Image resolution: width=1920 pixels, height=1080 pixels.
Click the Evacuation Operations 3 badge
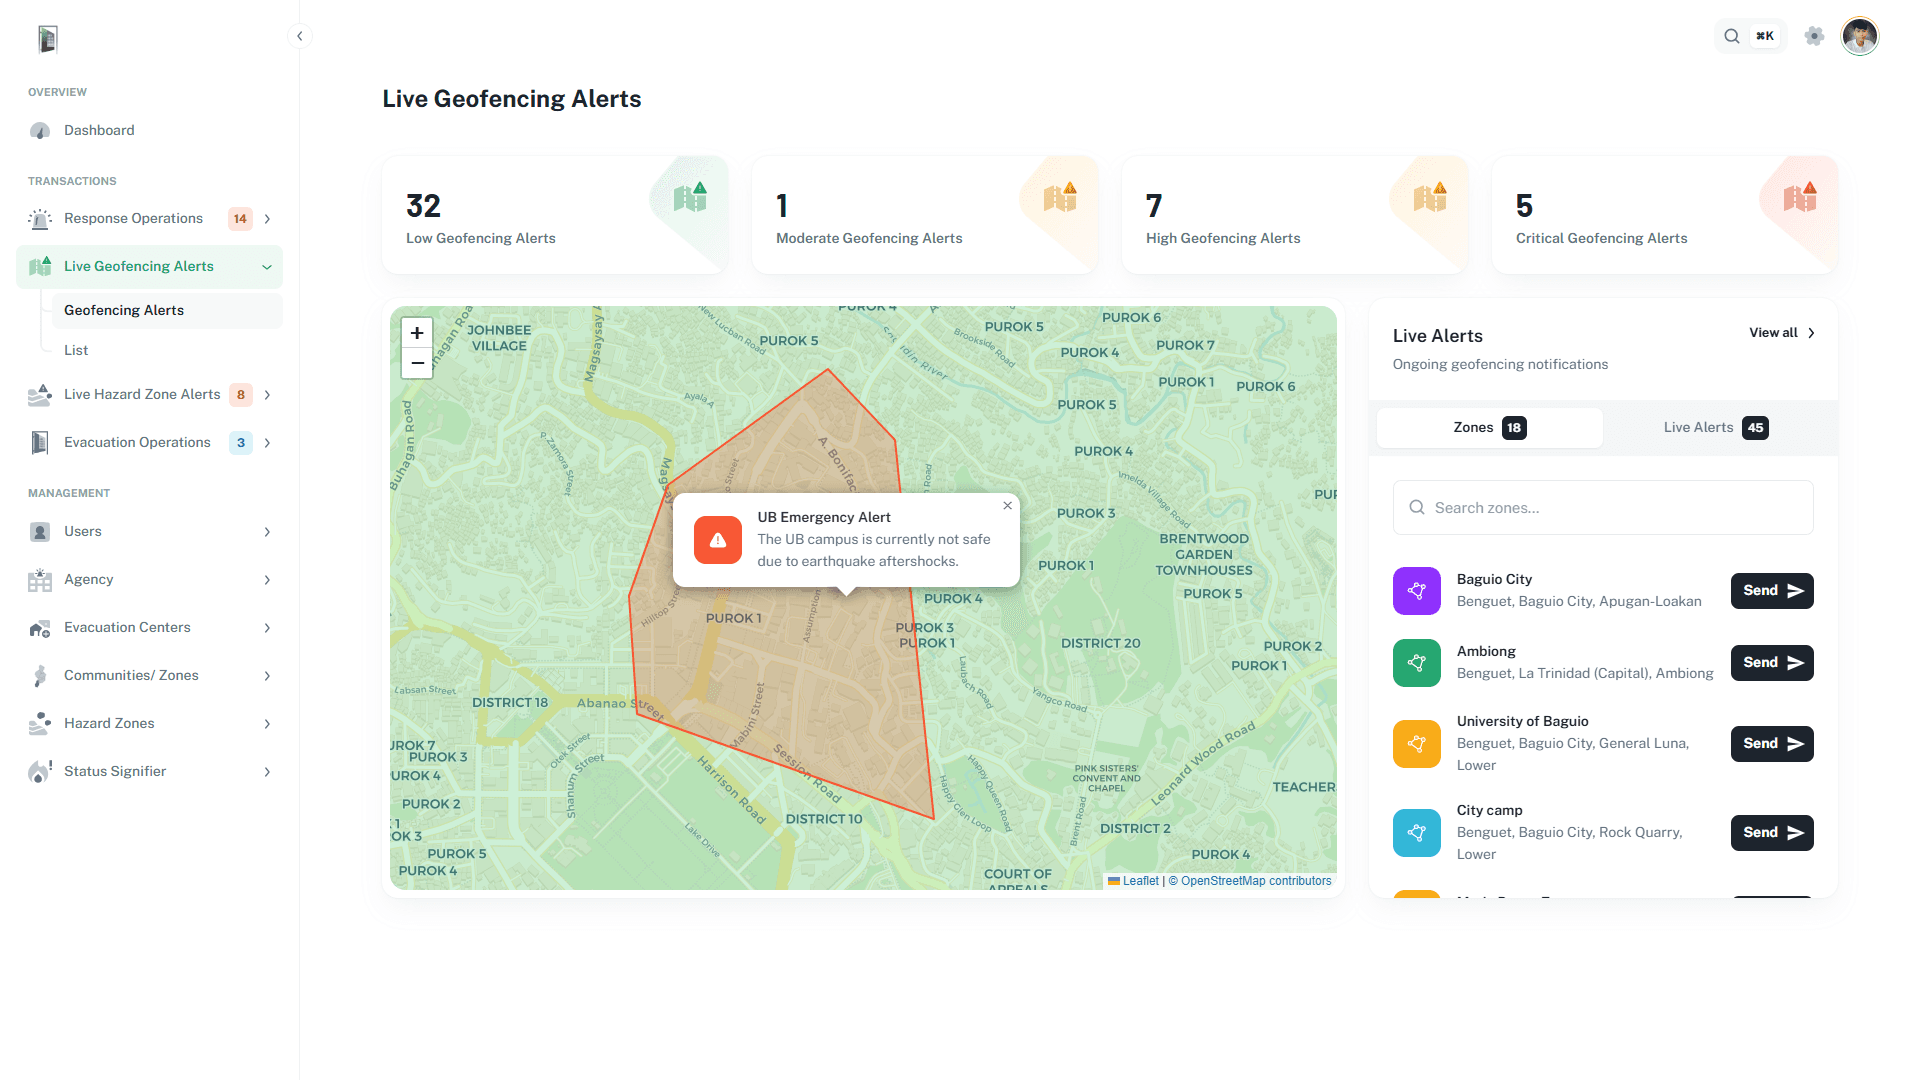(240, 443)
